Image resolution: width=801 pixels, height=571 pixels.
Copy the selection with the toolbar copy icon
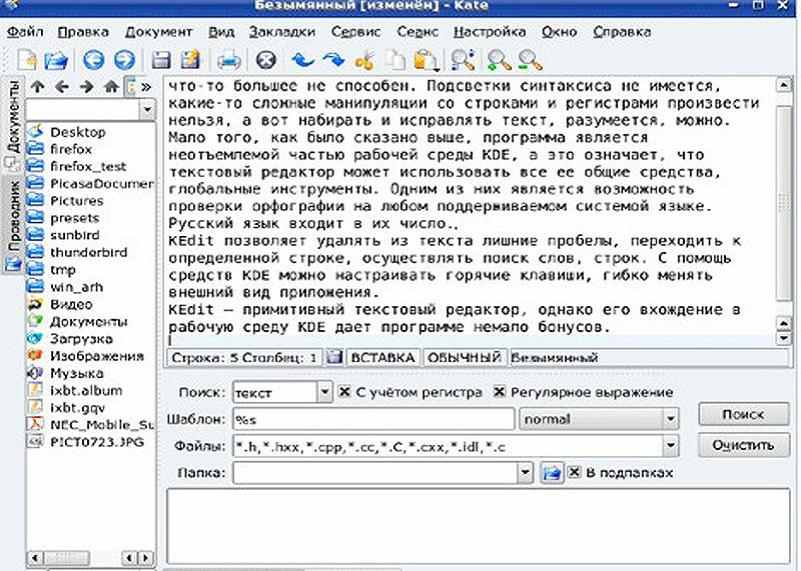coord(395,60)
